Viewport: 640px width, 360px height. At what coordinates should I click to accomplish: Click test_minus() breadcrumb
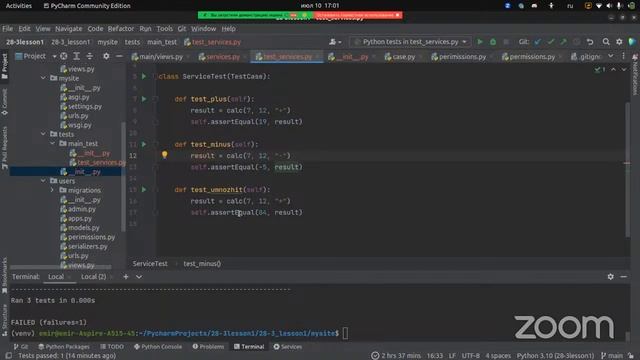[x=202, y=264]
